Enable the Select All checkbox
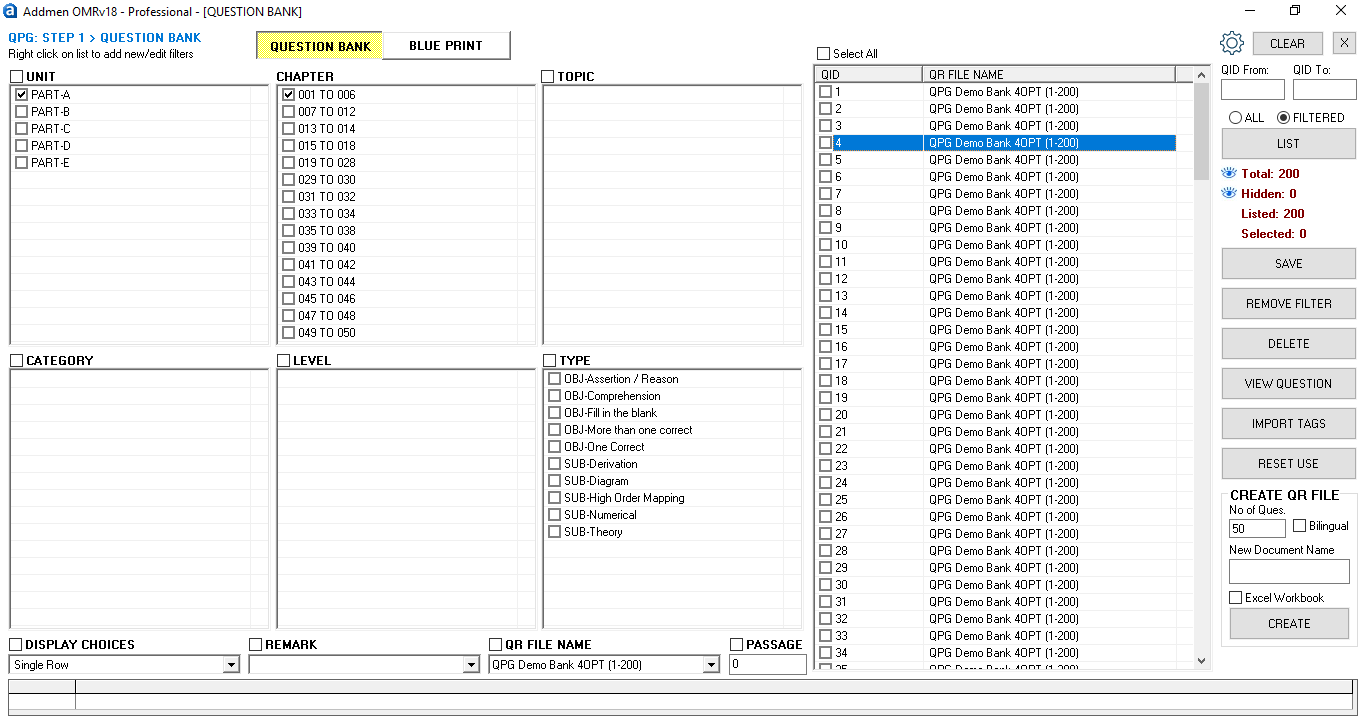The height and width of the screenshot is (728, 1366). coord(823,53)
